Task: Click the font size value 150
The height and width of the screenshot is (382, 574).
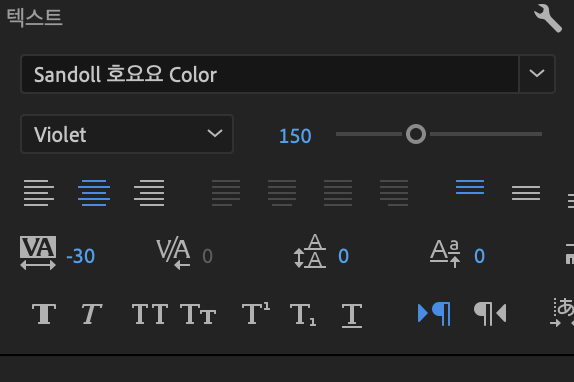Action: (295, 136)
